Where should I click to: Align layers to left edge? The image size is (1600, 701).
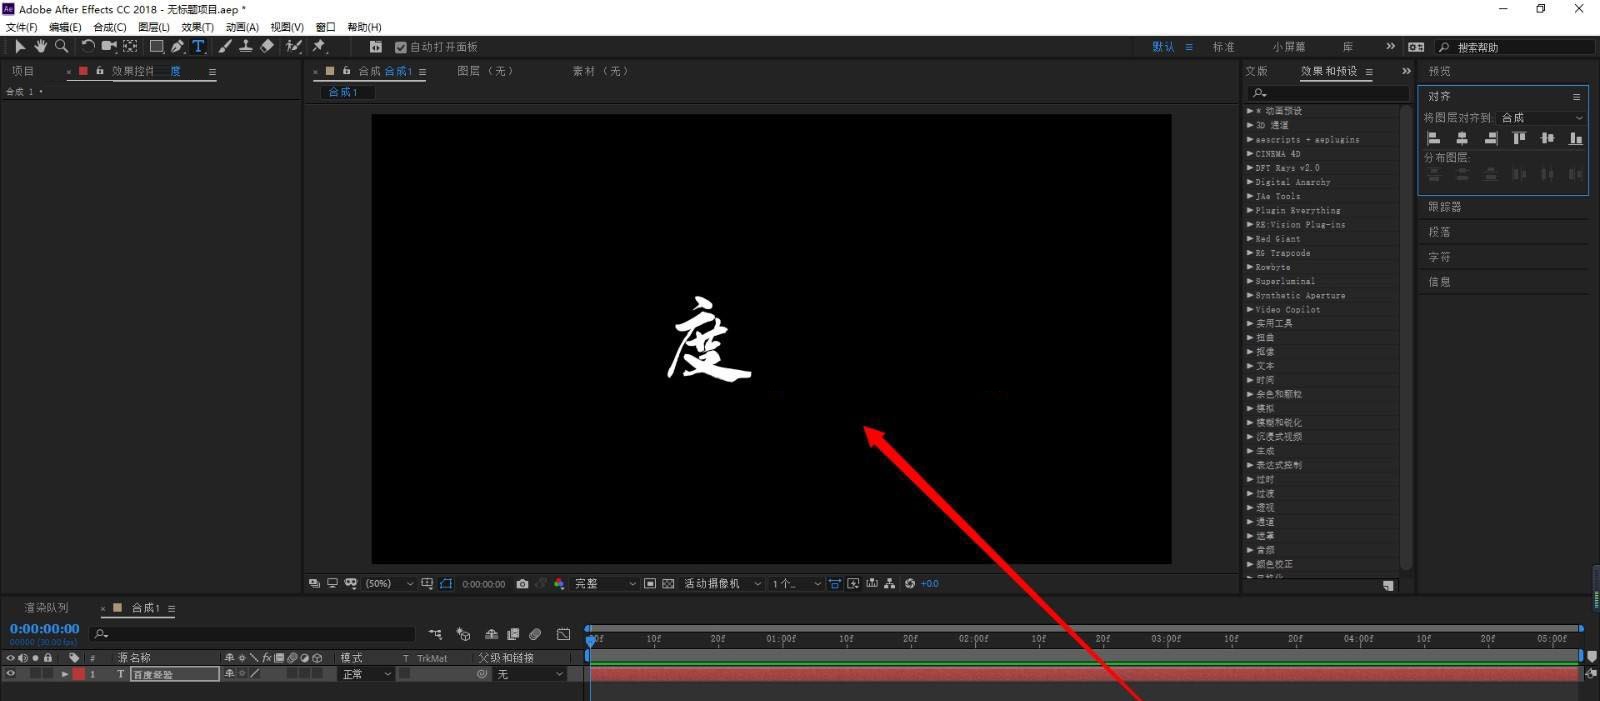(1433, 138)
